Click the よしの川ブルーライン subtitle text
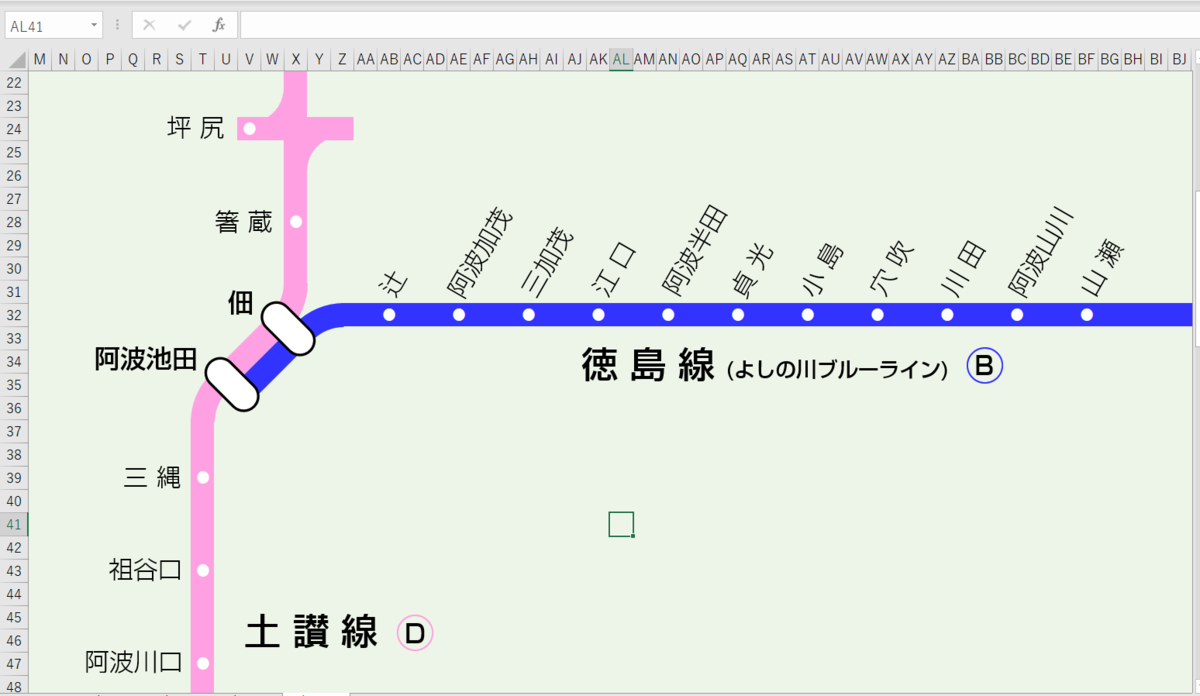The width and height of the screenshot is (1200, 696). coord(837,370)
